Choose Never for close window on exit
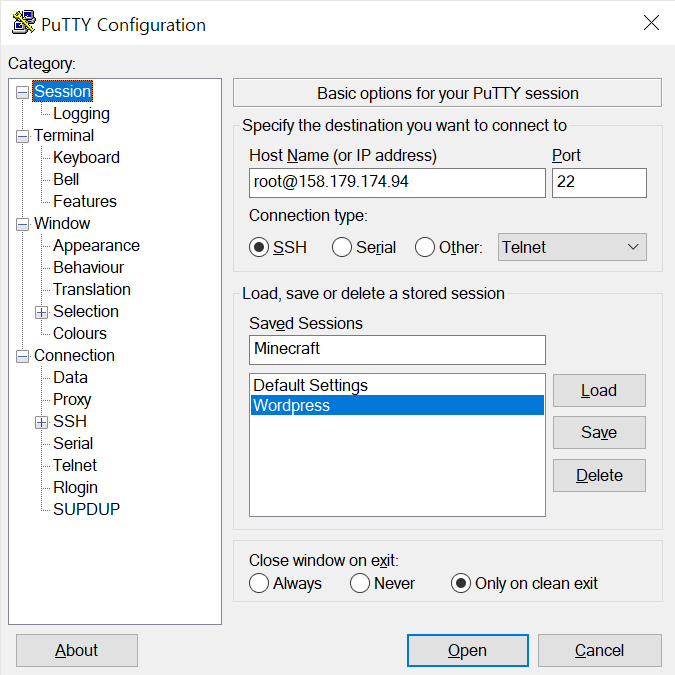The height and width of the screenshot is (675, 675). pos(360,583)
